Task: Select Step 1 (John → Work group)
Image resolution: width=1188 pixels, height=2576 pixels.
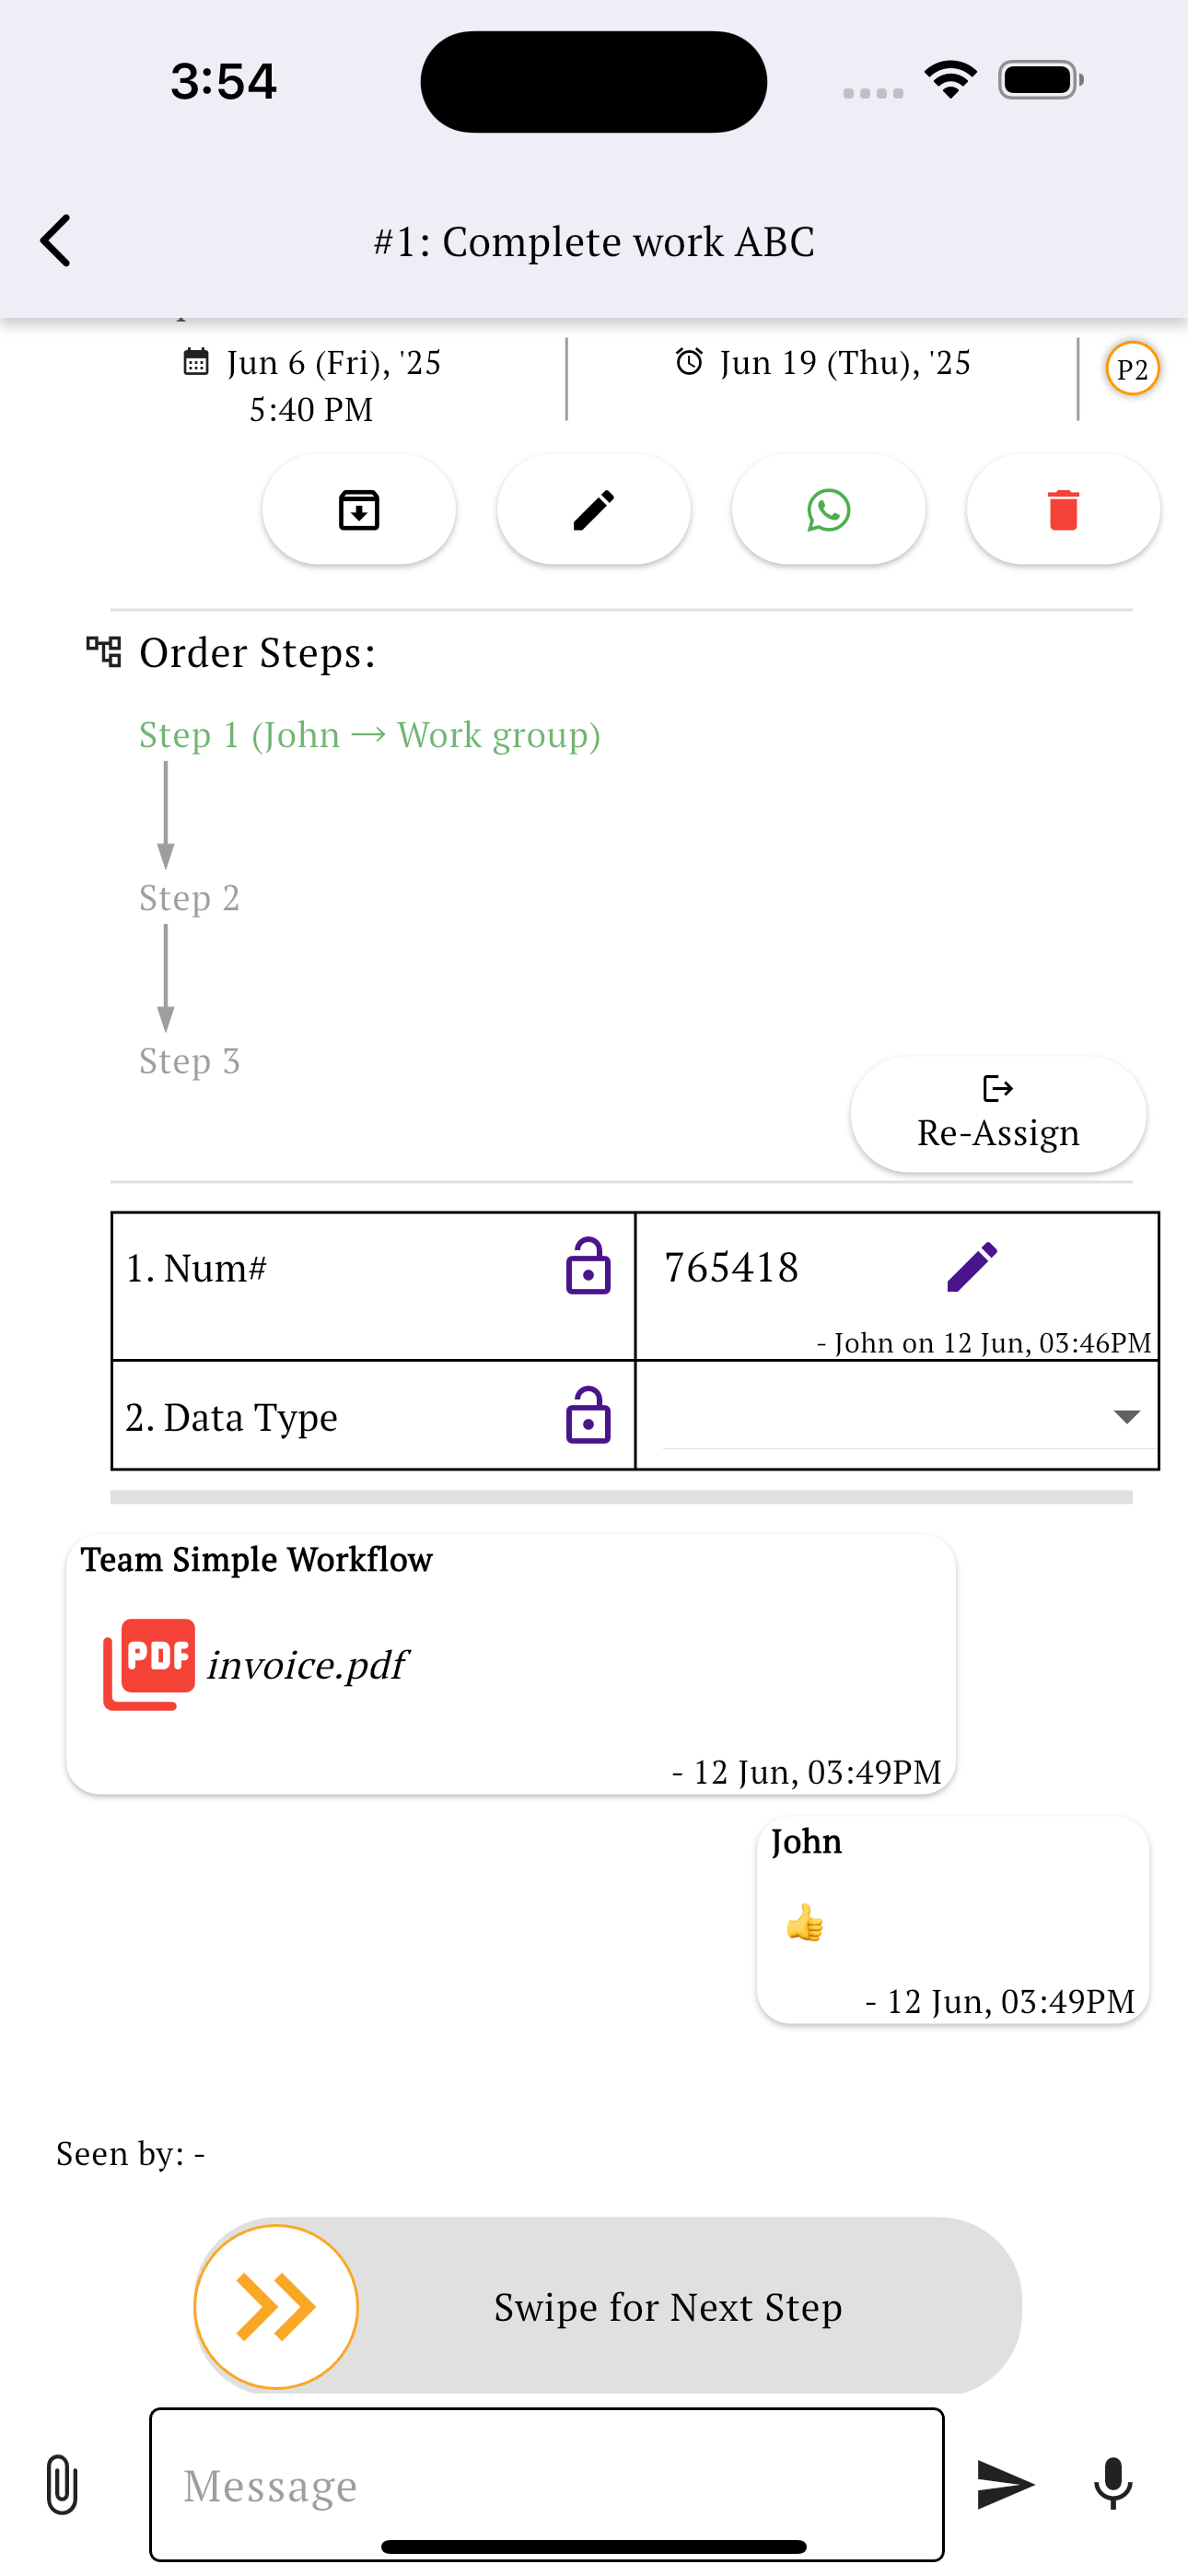Action: click(369, 735)
